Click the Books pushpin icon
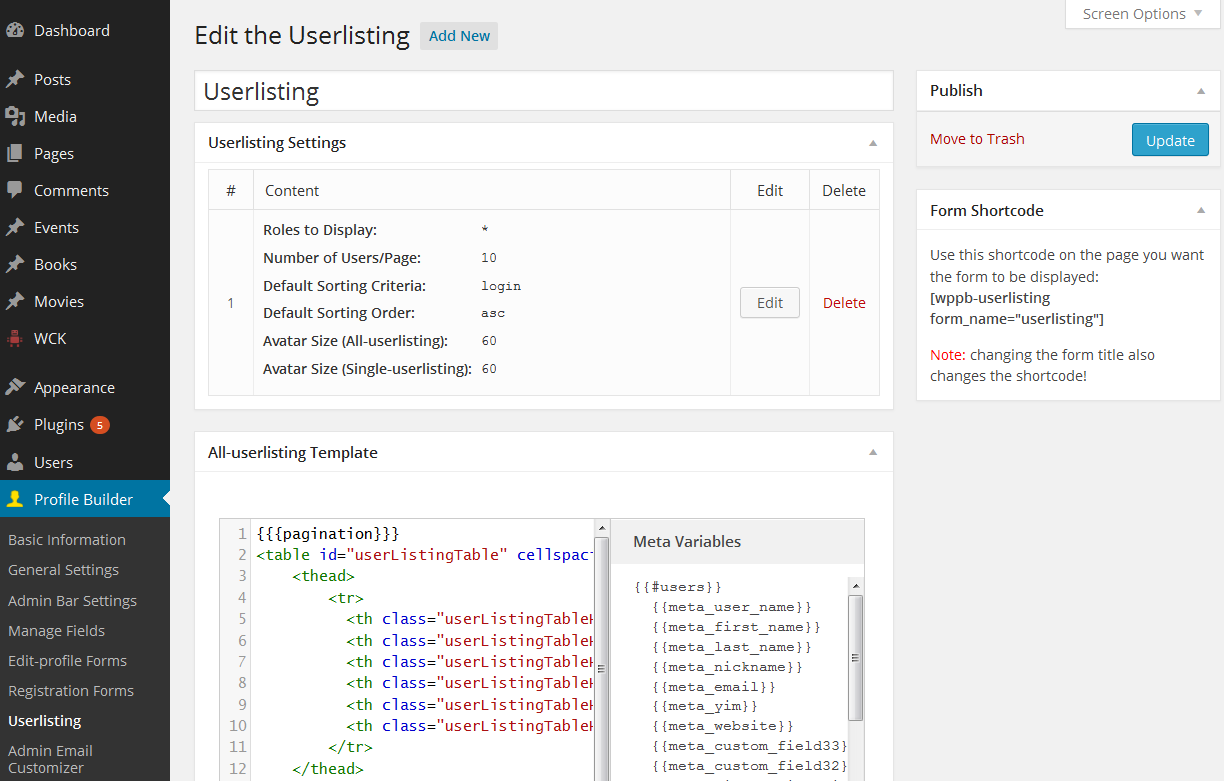The height and width of the screenshot is (781, 1224). tap(15, 264)
